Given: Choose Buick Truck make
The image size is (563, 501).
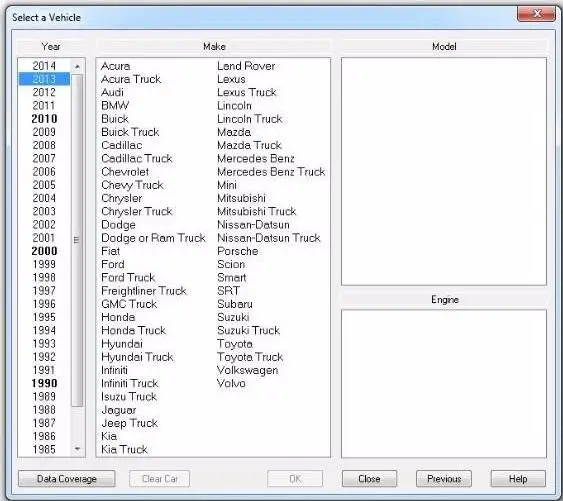Looking at the screenshot, I should pyautogui.click(x=130, y=132).
